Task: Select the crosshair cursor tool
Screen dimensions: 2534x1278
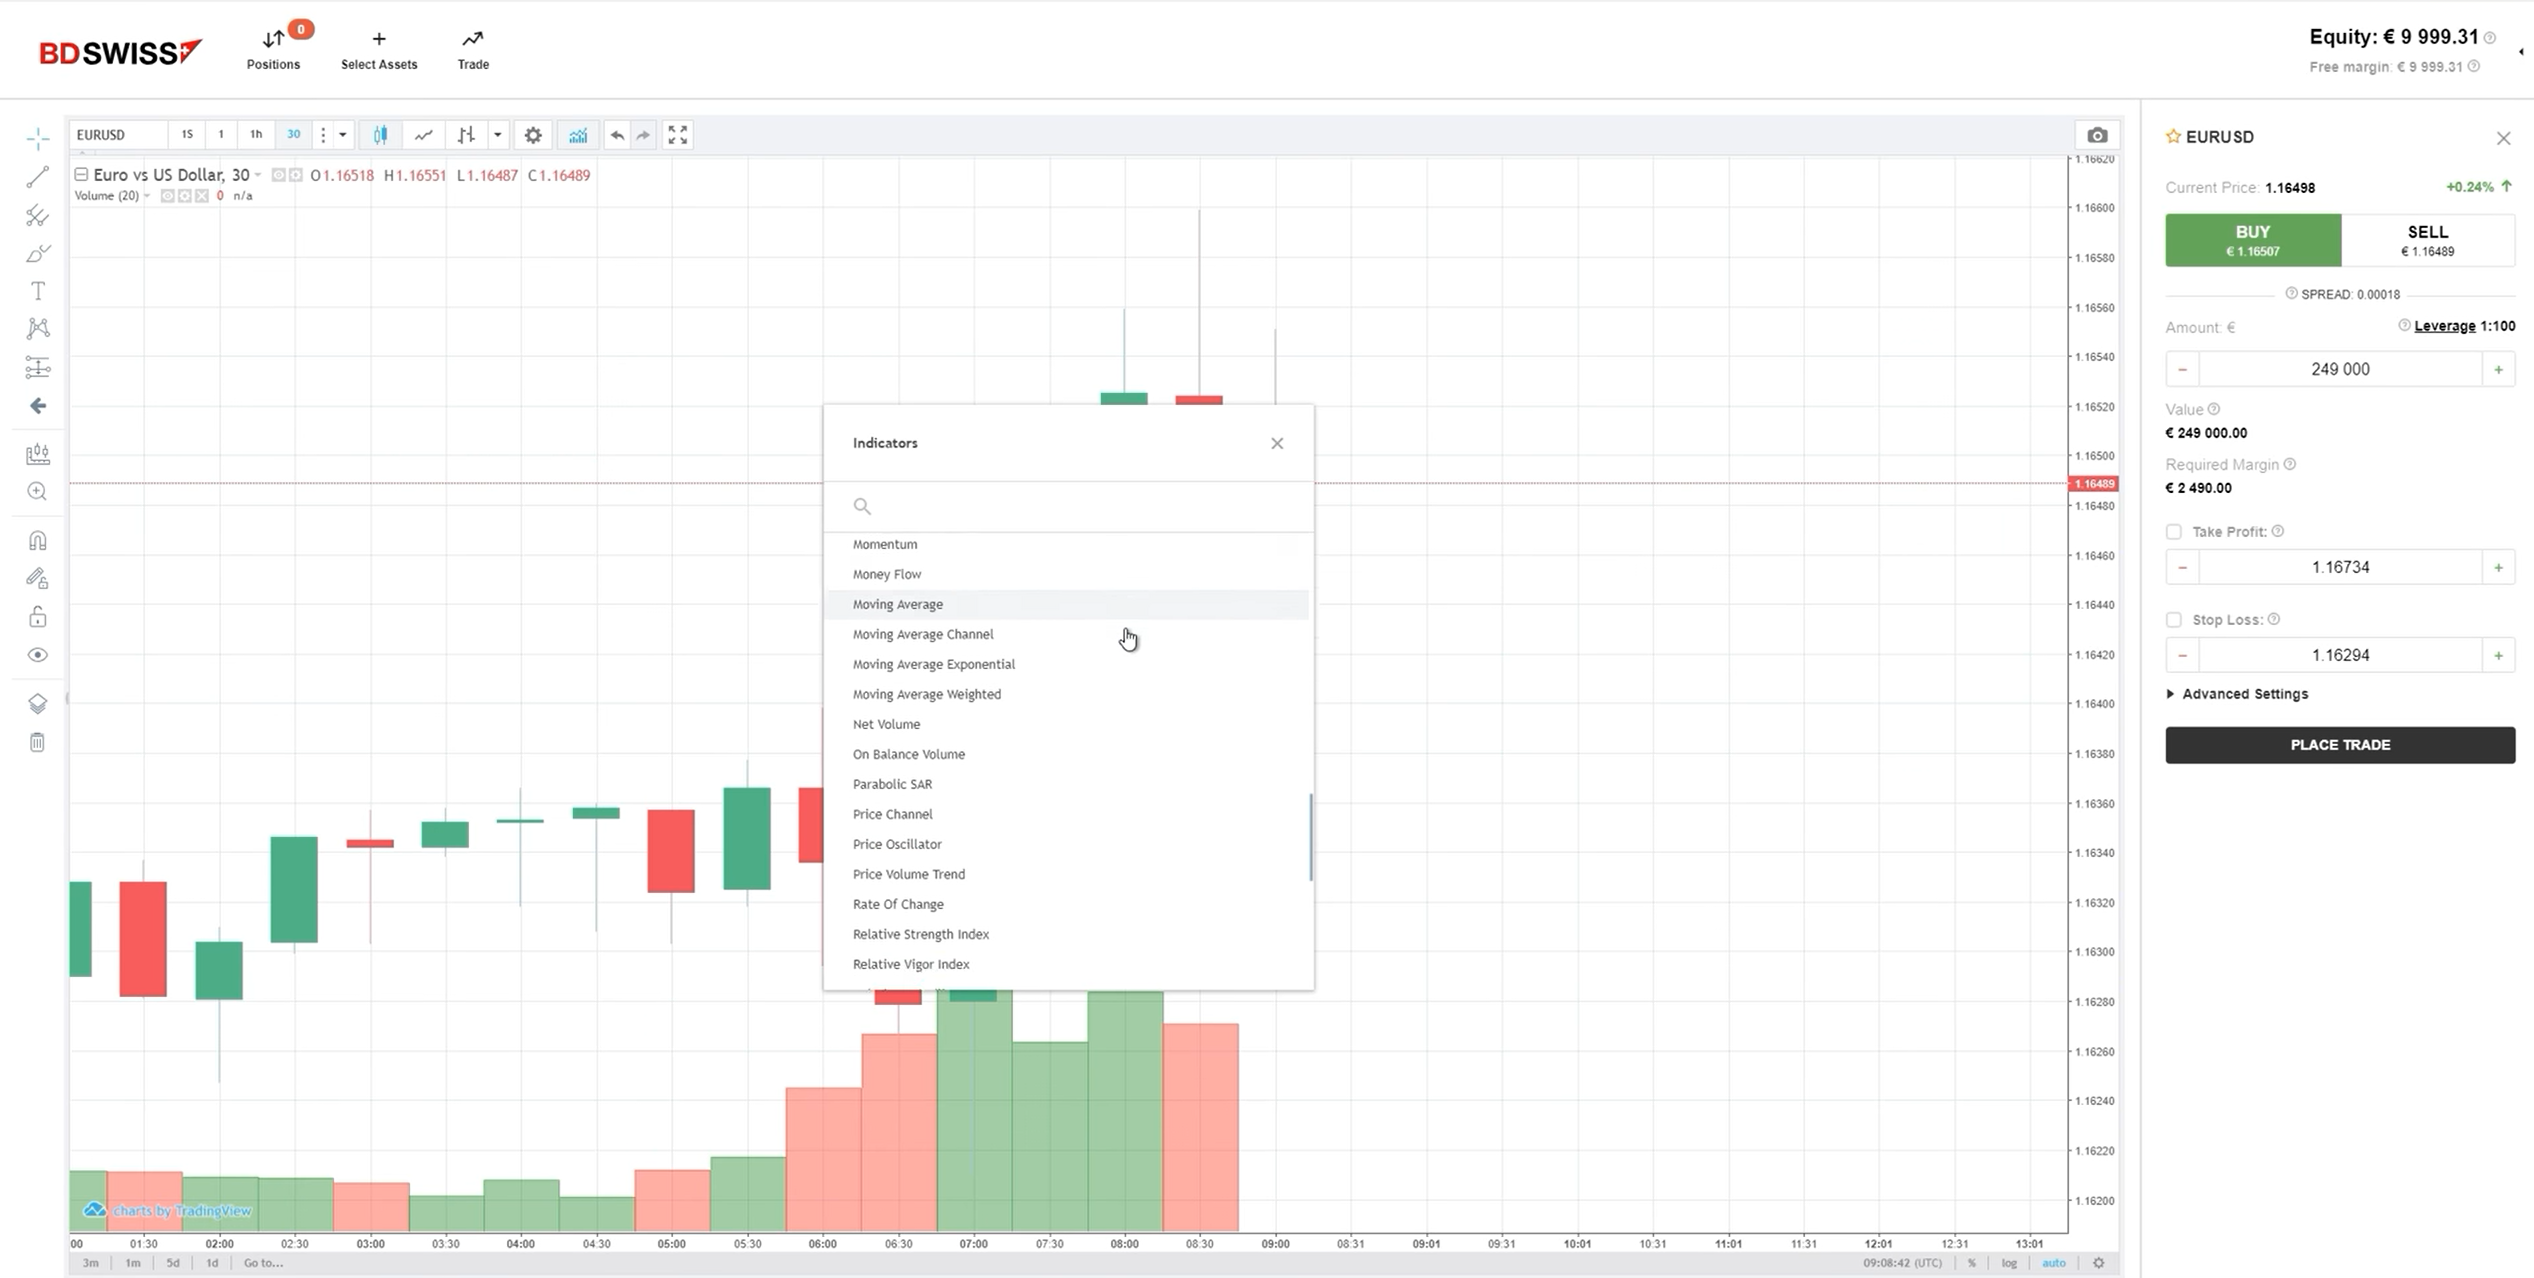Action: click(x=38, y=138)
